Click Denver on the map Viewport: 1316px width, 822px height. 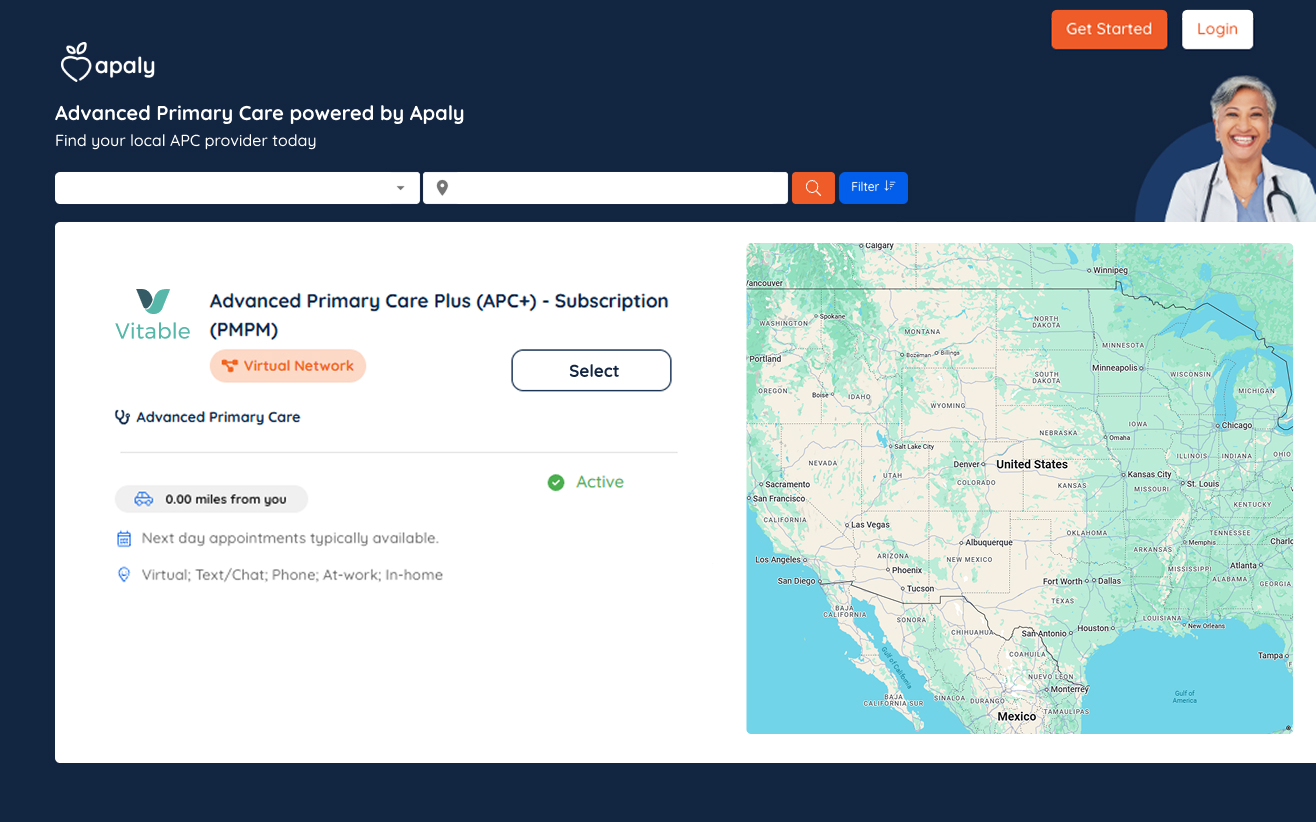click(x=966, y=465)
